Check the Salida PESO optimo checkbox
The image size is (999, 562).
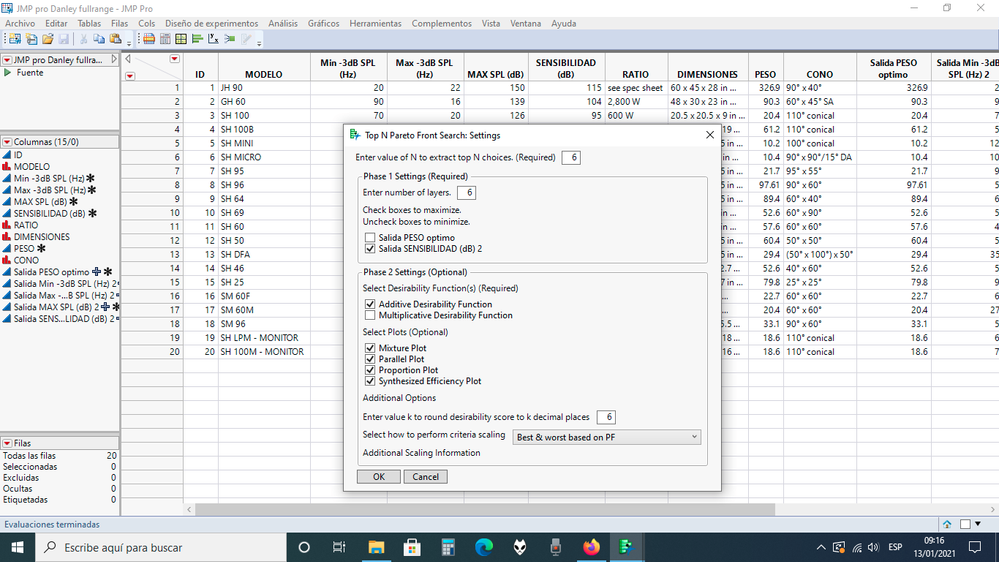tap(371, 237)
